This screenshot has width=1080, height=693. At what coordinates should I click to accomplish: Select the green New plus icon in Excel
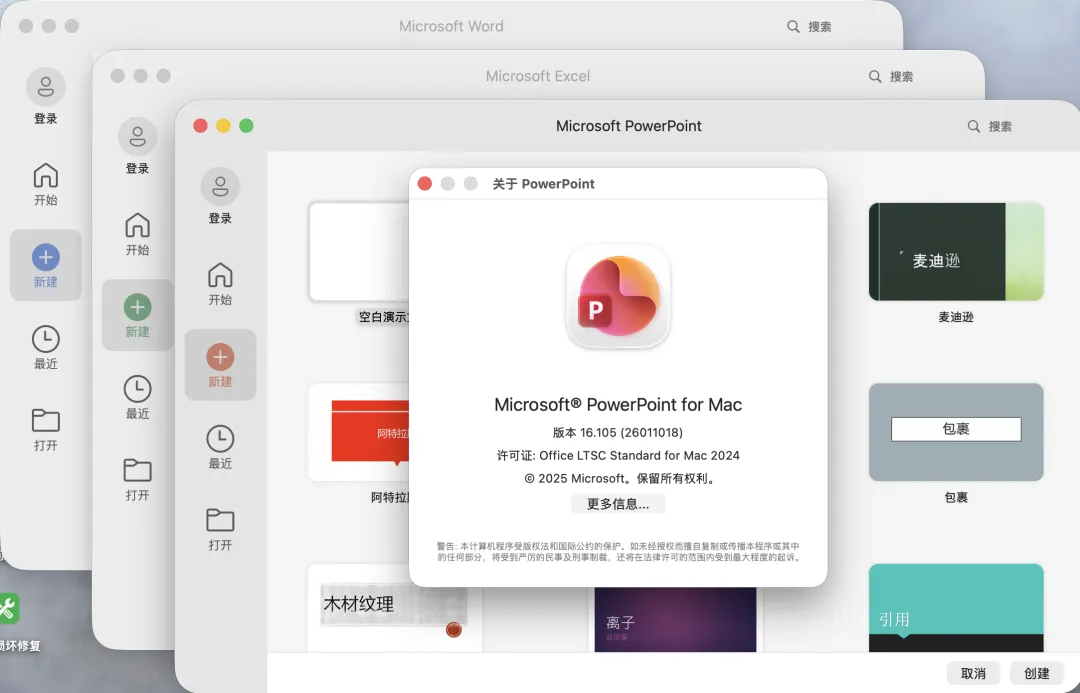click(137, 307)
